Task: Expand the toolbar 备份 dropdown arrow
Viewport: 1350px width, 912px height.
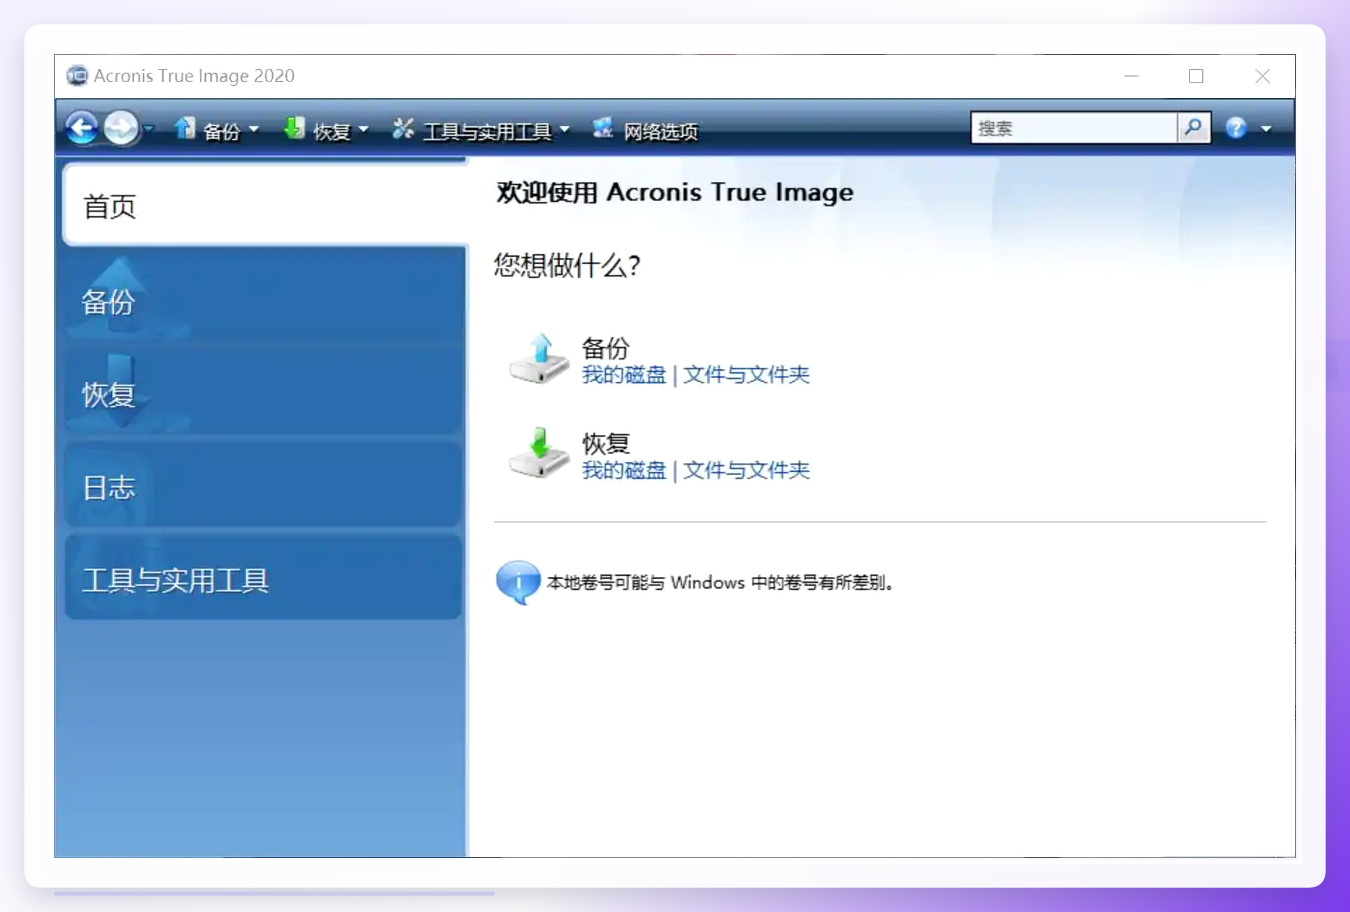Action: (254, 129)
